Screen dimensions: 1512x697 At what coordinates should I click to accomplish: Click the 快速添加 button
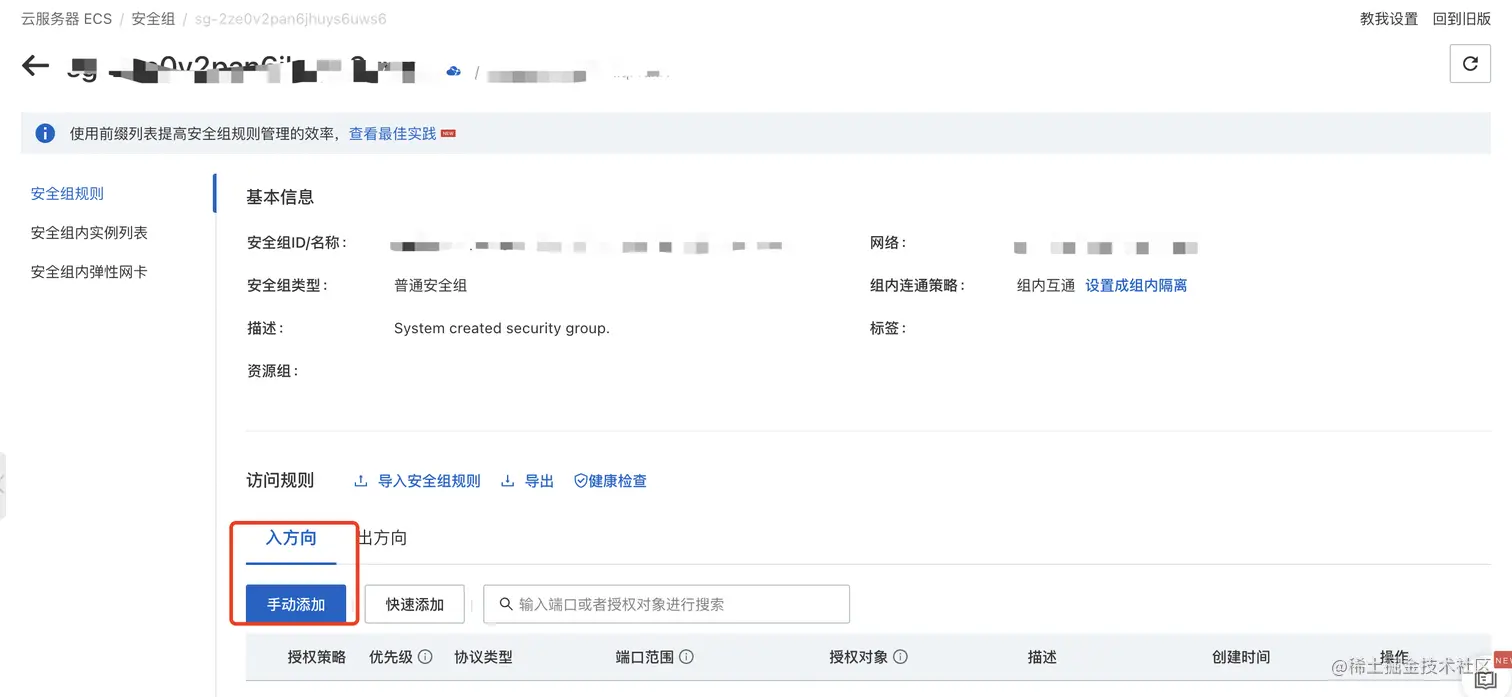[x=415, y=604]
